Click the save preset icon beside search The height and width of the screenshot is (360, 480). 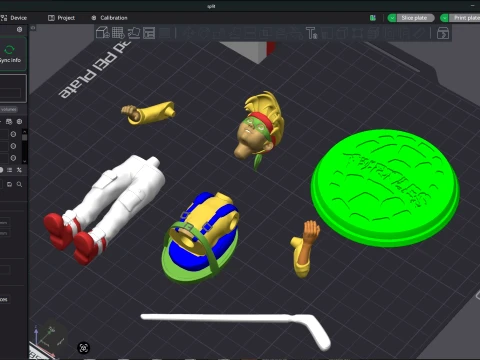point(9,184)
